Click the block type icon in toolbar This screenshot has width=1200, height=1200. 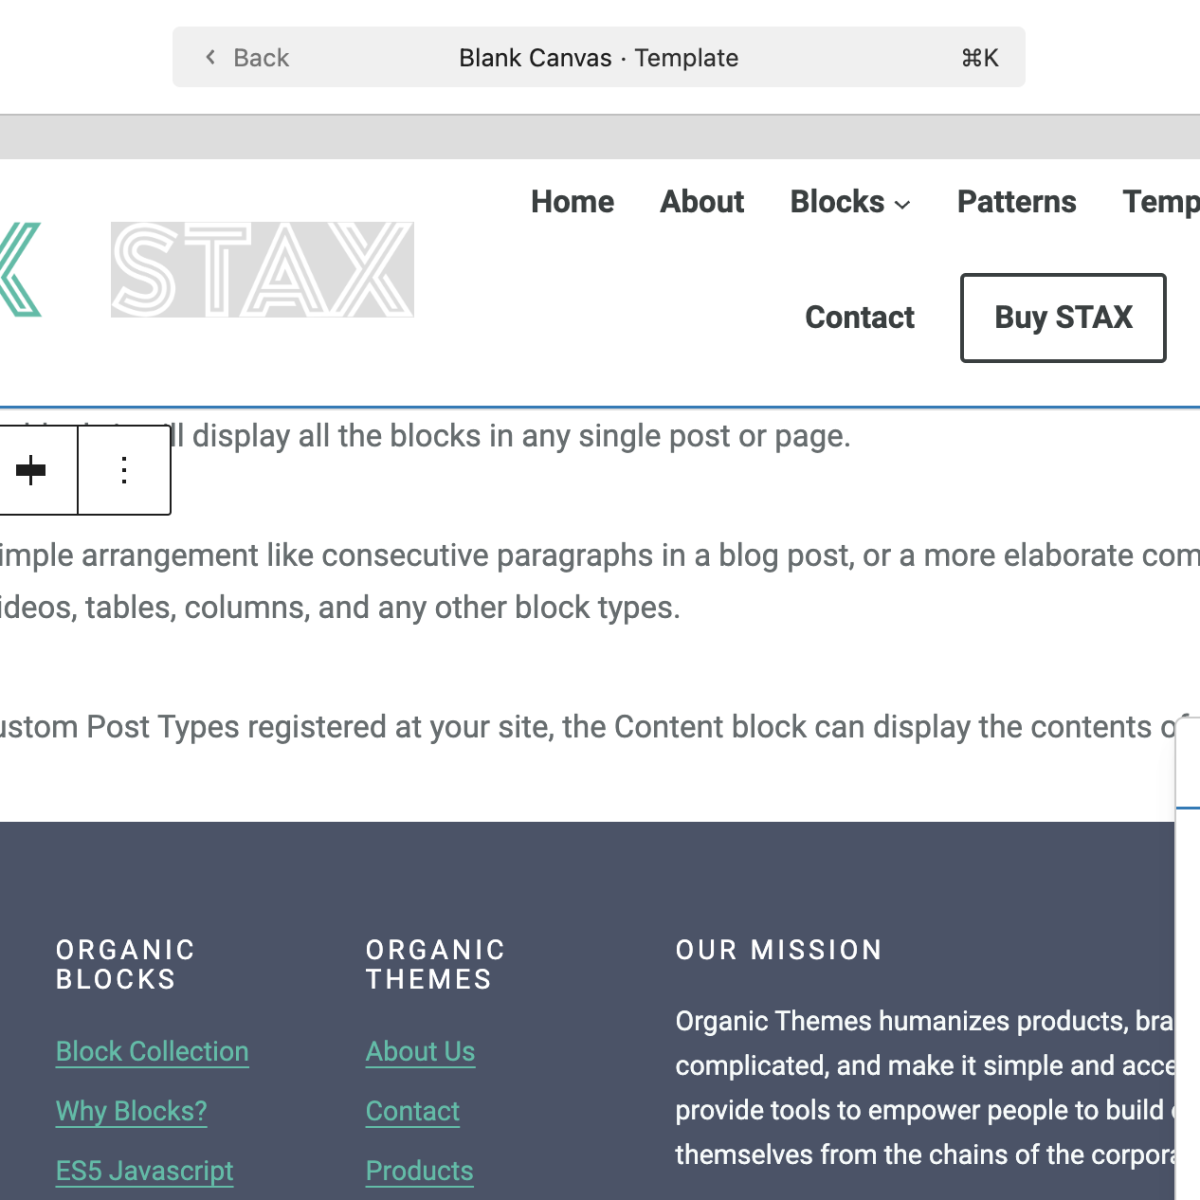[x=31, y=470]
